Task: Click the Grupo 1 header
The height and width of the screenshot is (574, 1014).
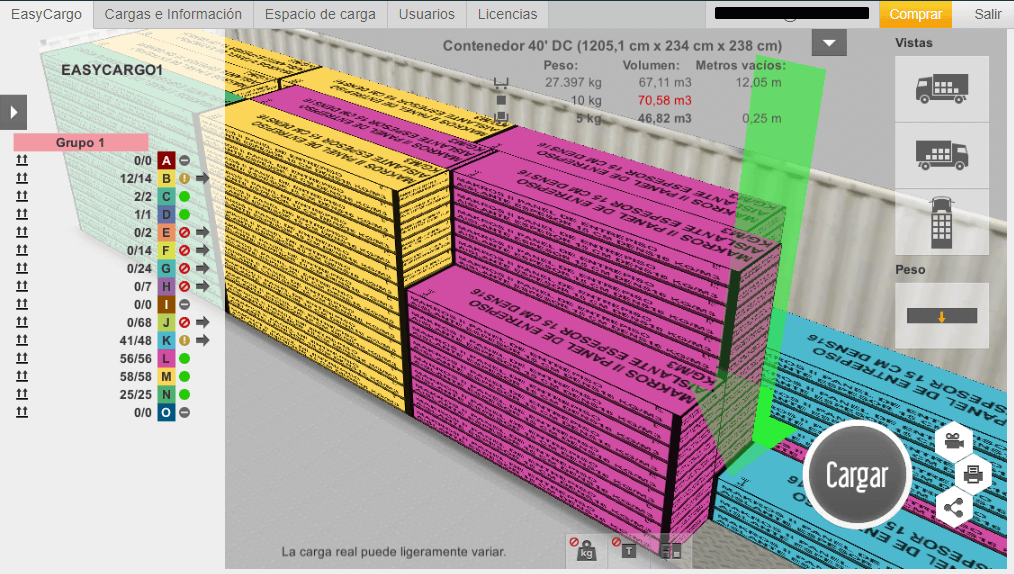Action: click(81, 143)
